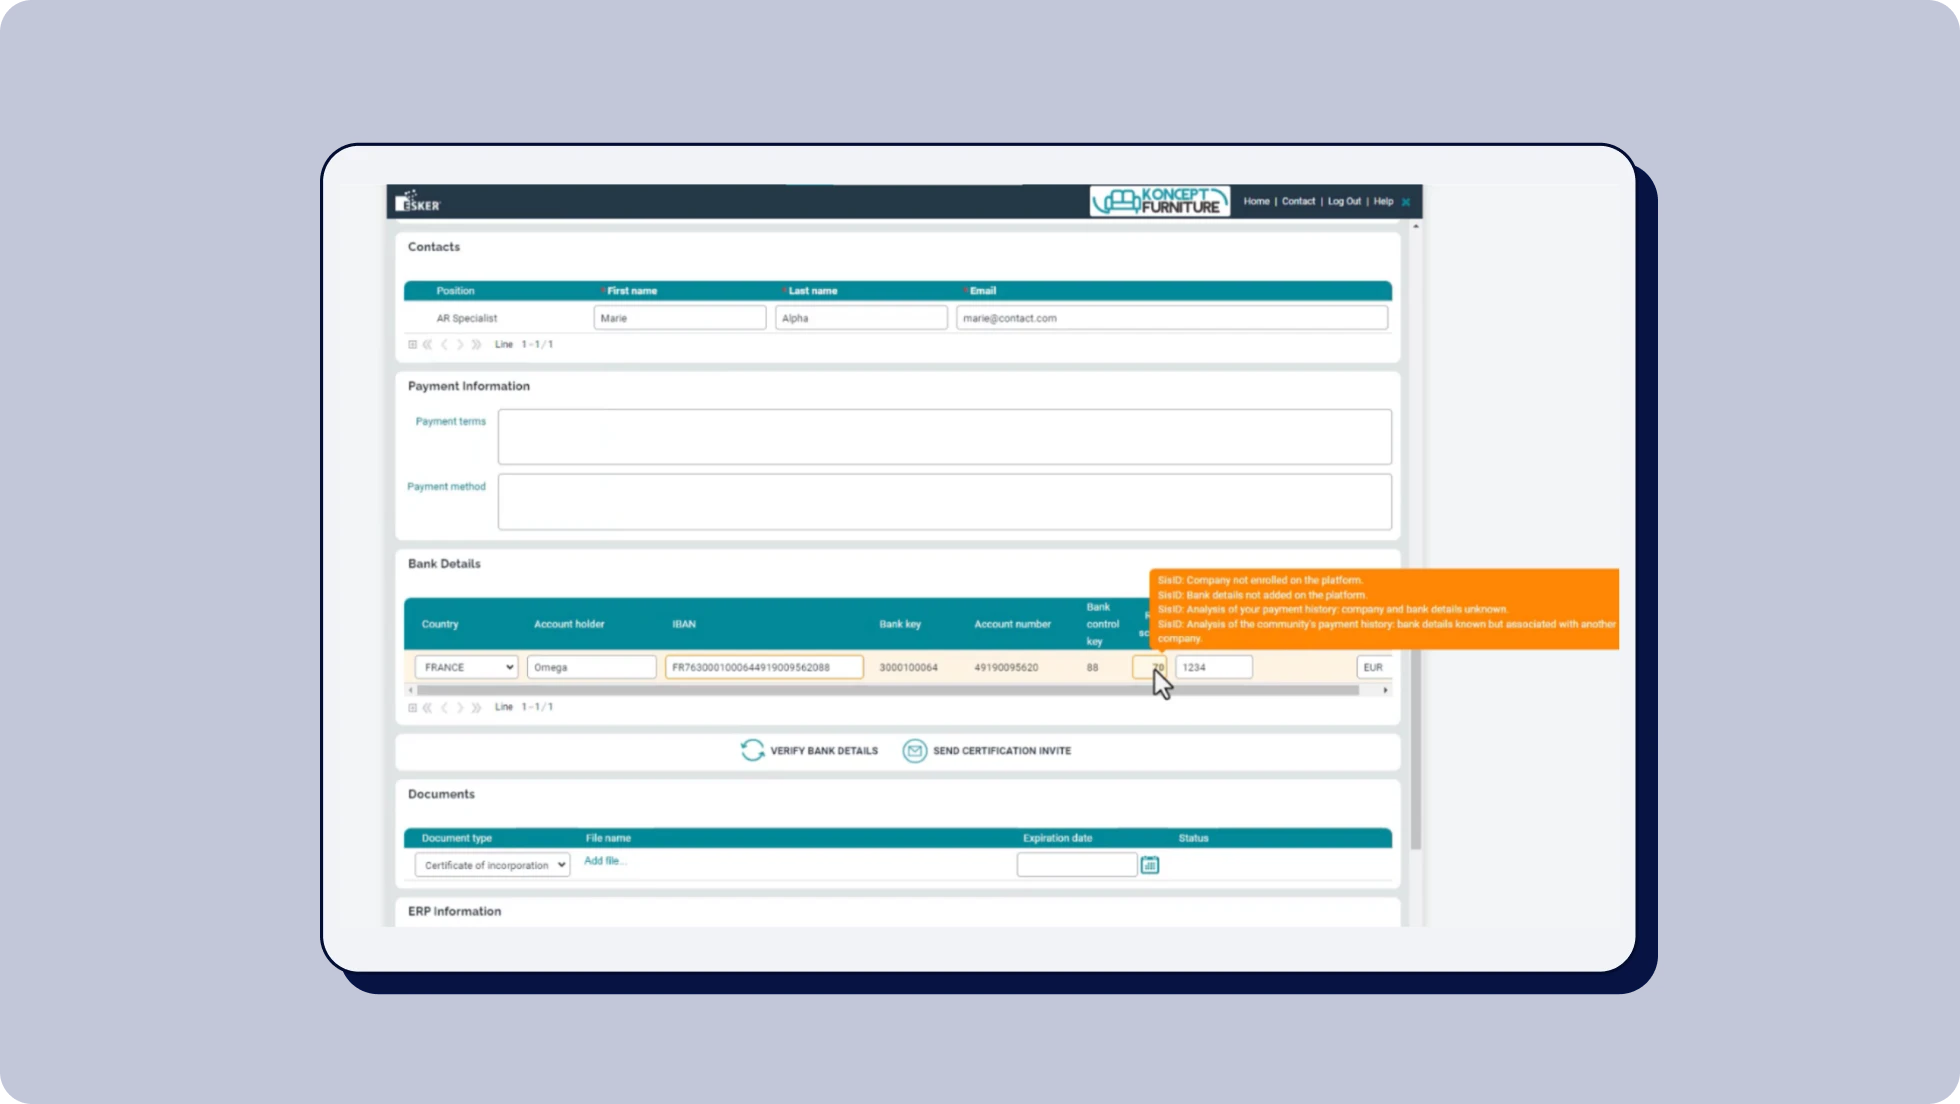Open the expiration date calendar picker
This screenshot has height=1104, width=1960.
1150,865
